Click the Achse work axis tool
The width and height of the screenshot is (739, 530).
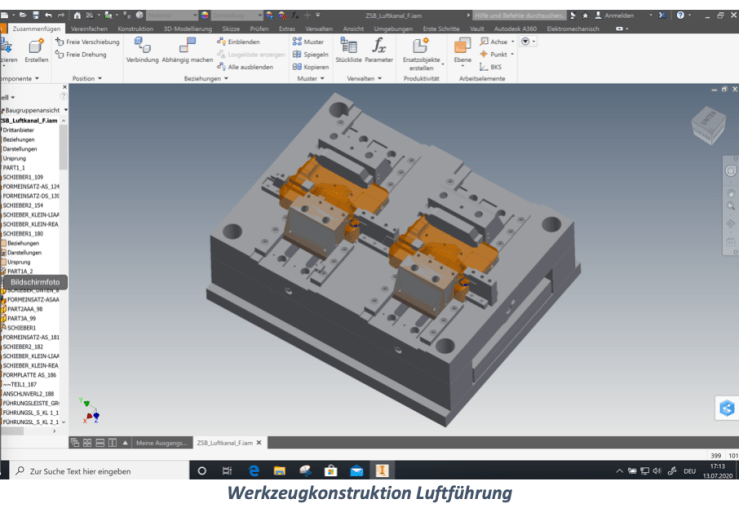tap(494, 42)
